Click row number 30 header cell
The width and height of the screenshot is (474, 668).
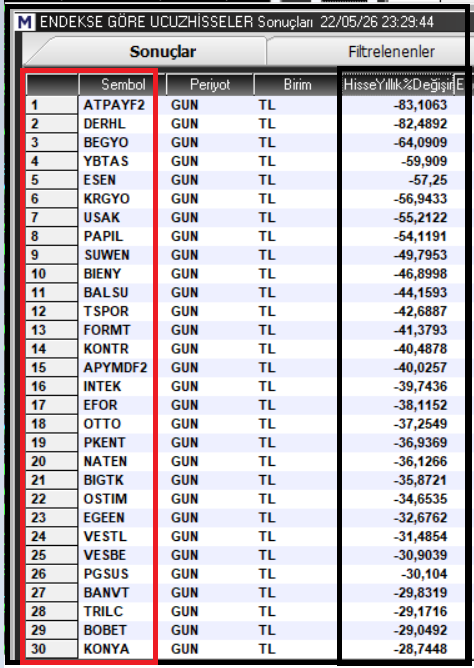tap(52, 648)
